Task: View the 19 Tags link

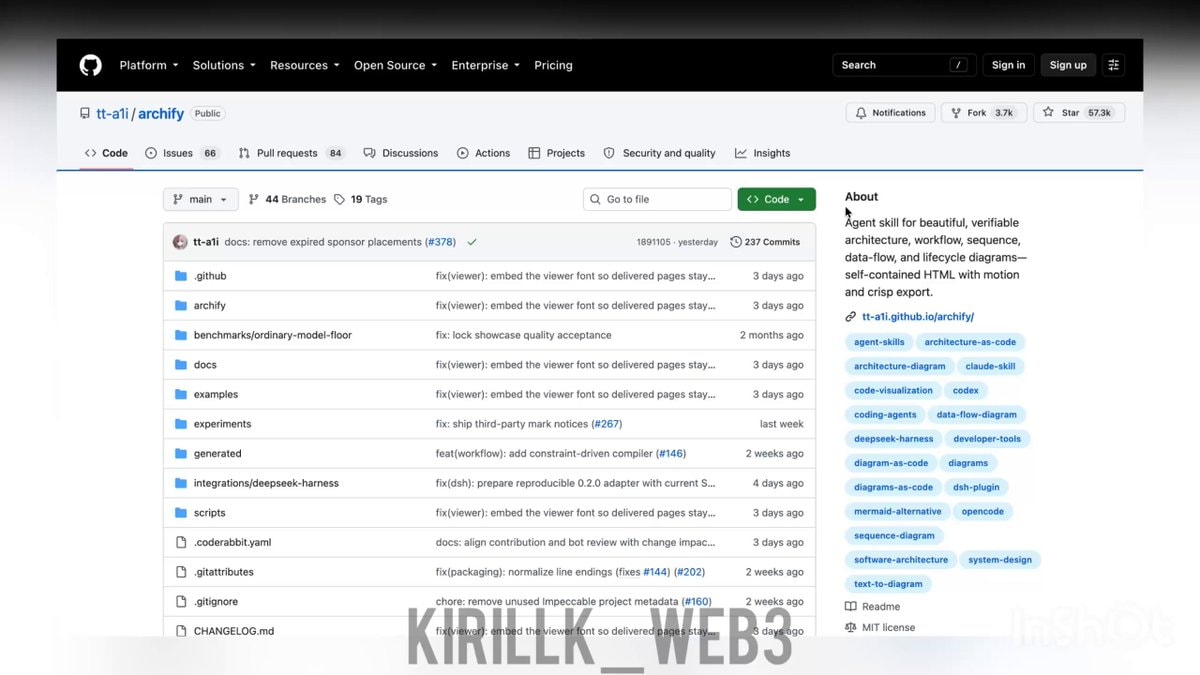Action: pos(360,199)
